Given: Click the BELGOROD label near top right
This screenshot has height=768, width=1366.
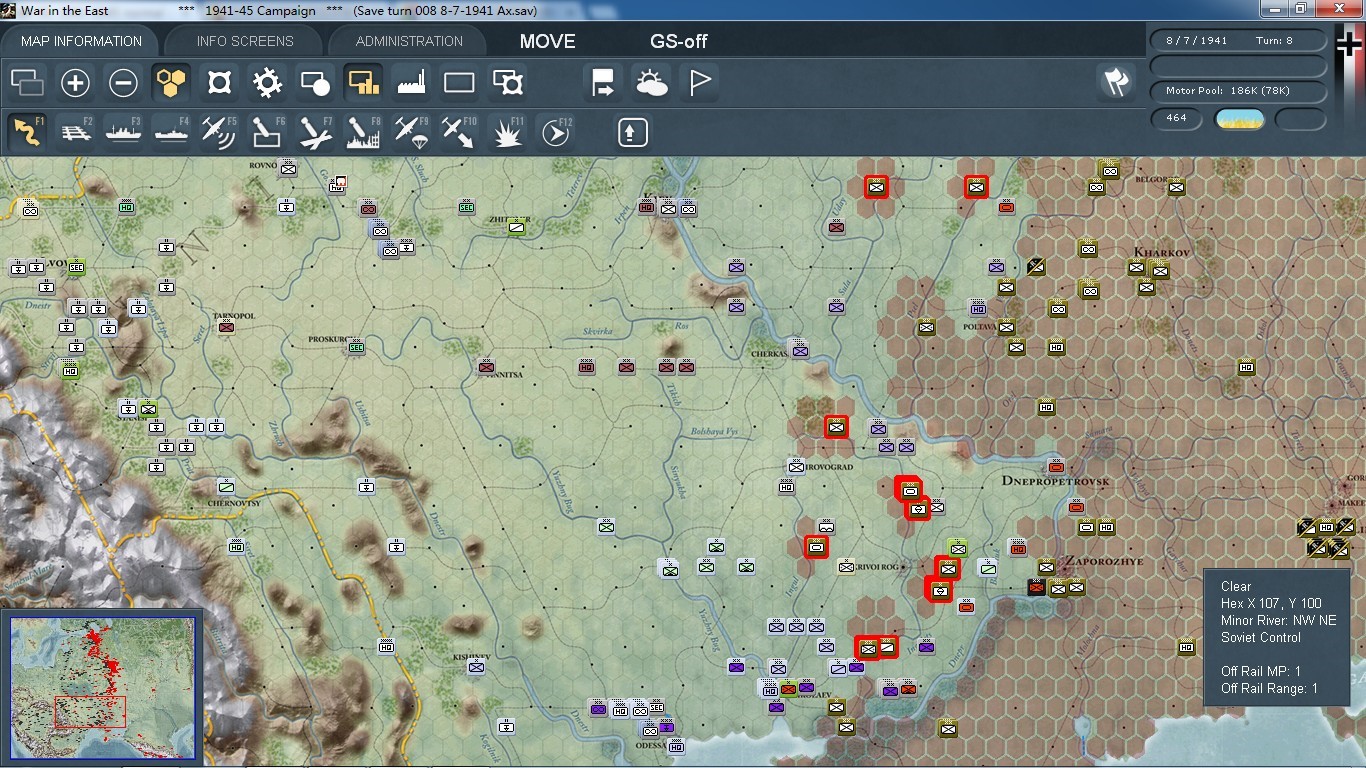Looking at the screenshot, I should click(1153, 179).
